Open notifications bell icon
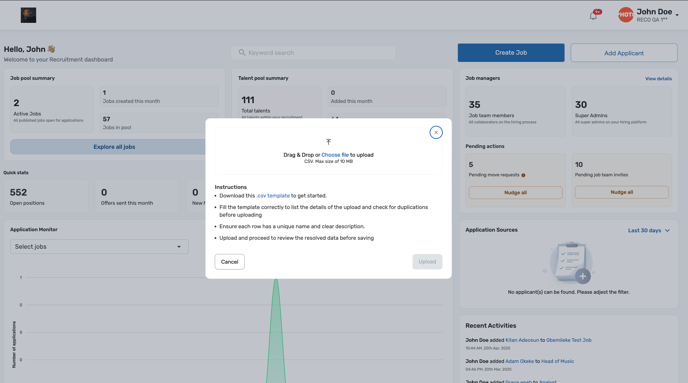The image size is (688, 383). pos(593,16)
